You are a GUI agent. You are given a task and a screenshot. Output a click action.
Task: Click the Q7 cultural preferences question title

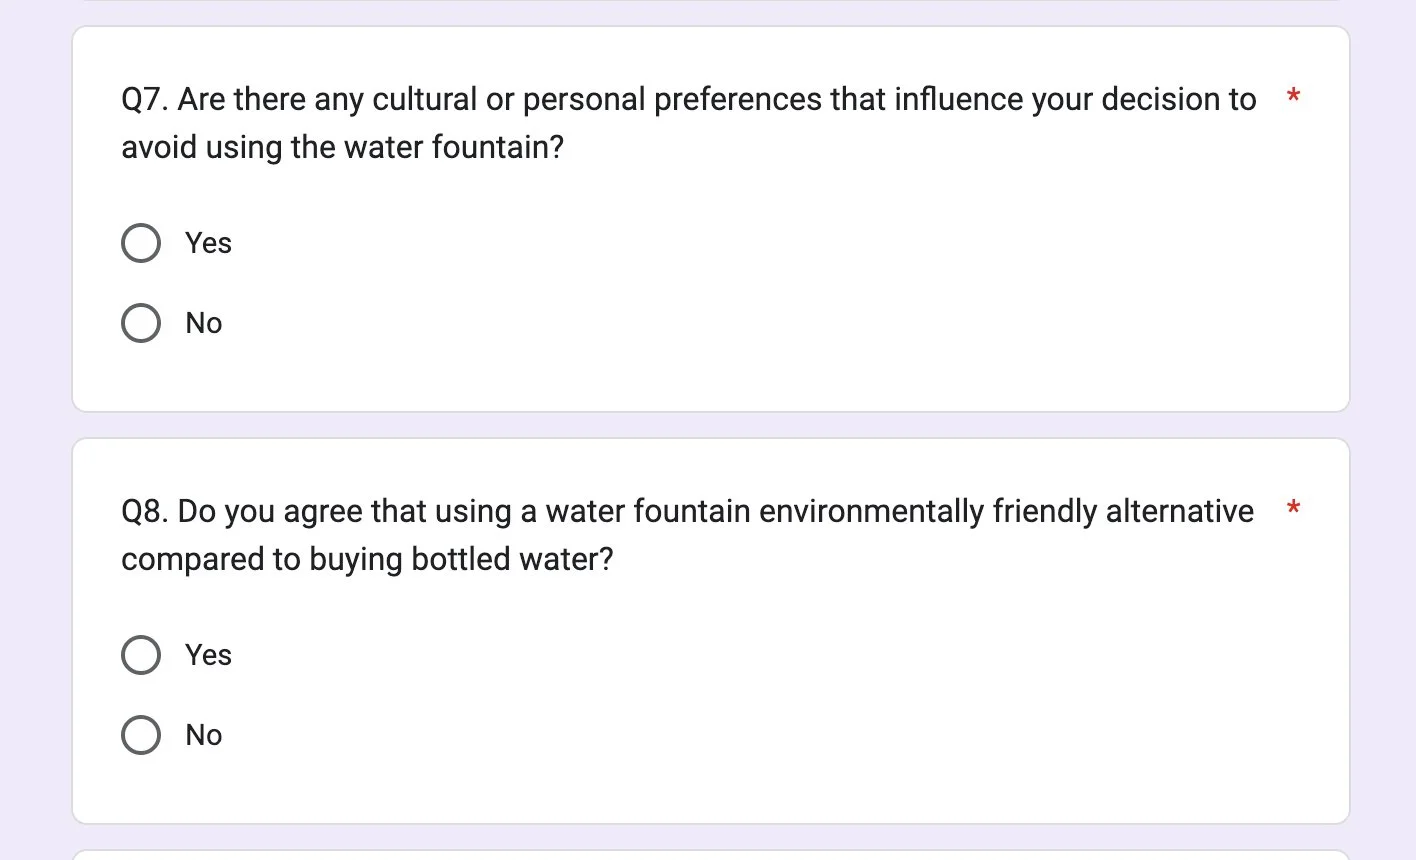coord(688,100)
